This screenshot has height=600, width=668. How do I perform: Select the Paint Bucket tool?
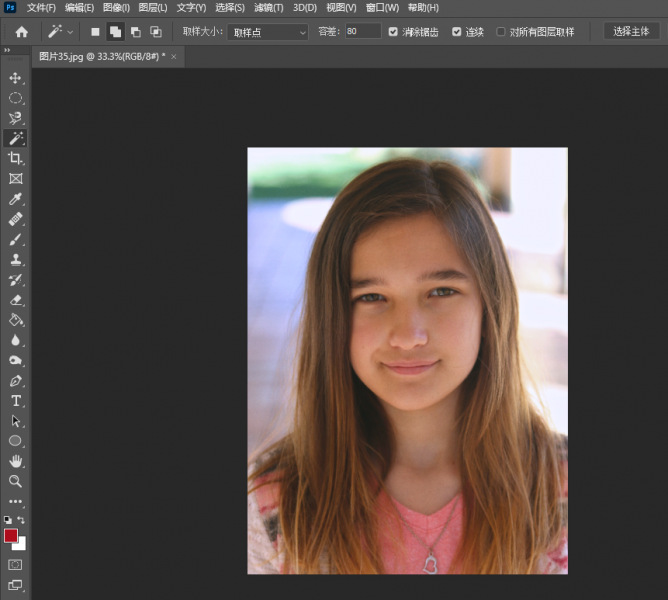(x=15, y=320)
